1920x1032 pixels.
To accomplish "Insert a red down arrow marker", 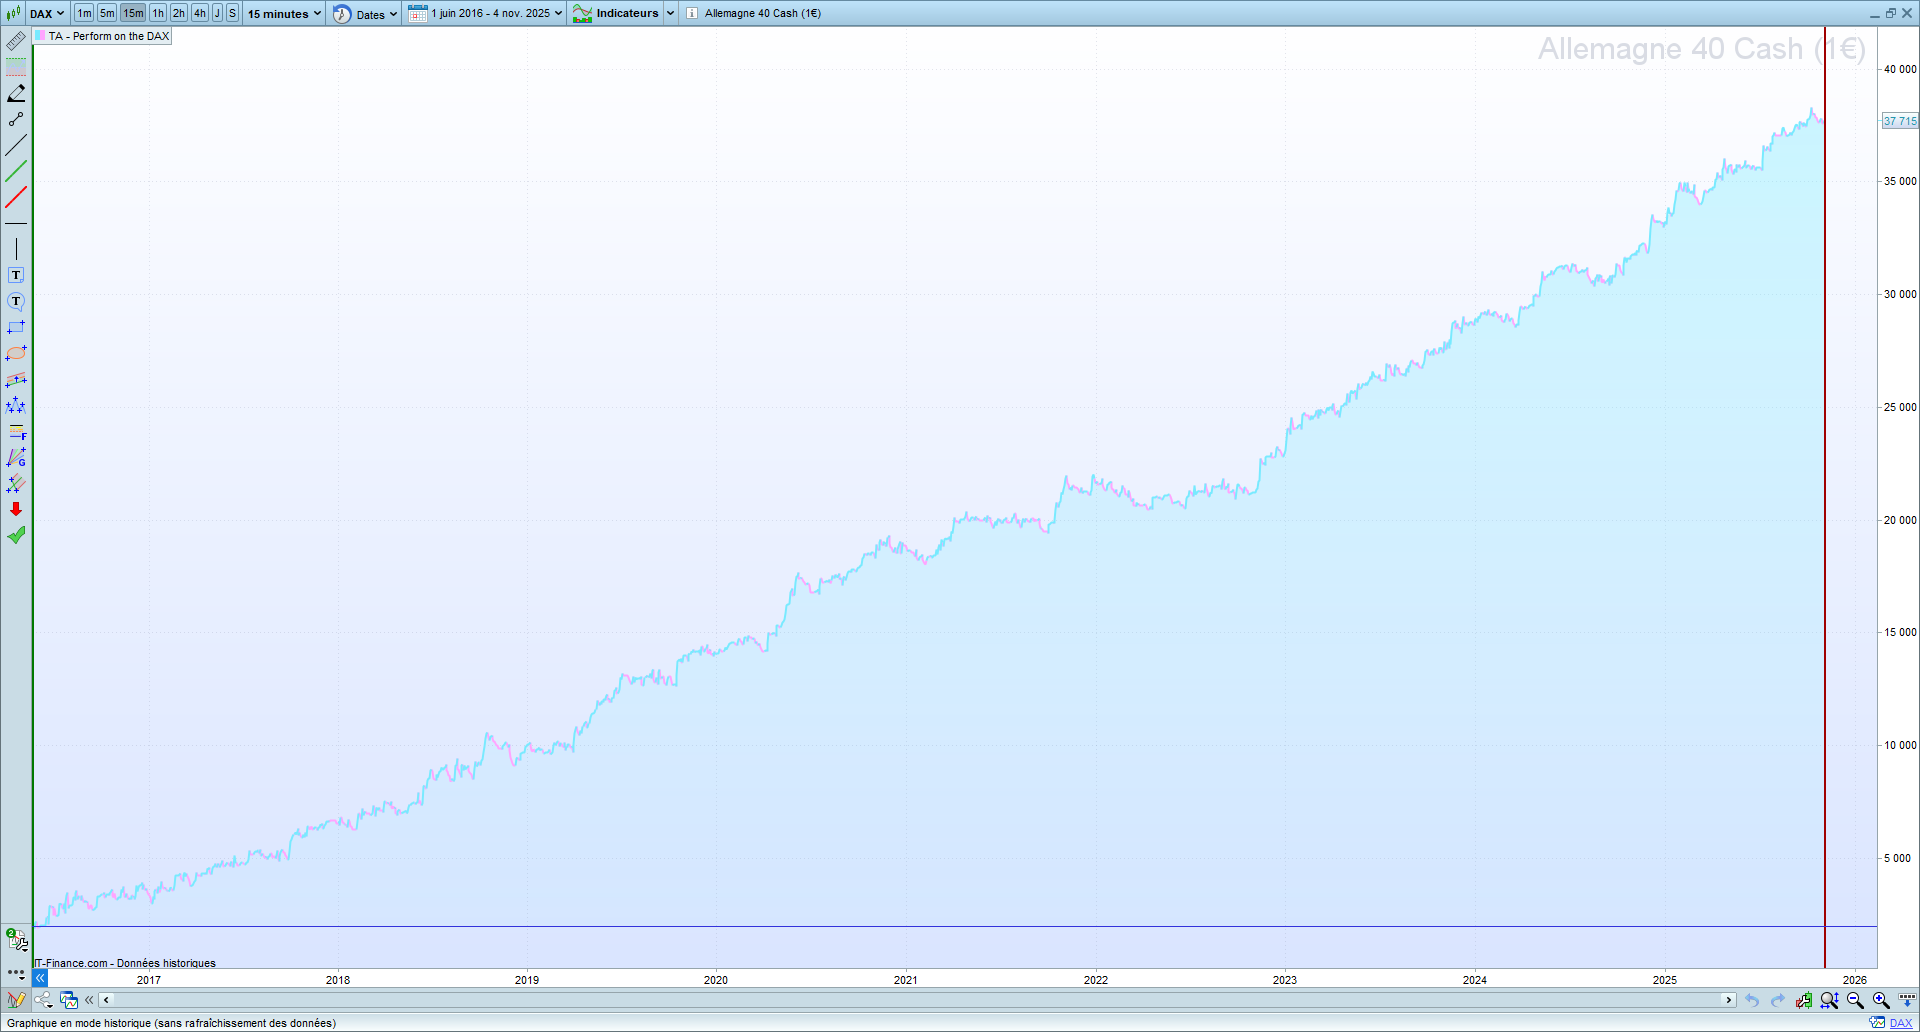I will [16, 509].
